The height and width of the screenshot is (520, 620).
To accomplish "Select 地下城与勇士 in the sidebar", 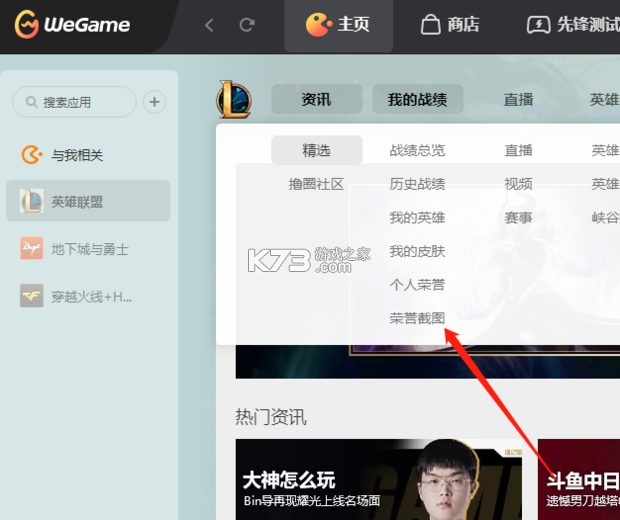I will [88, 249].
